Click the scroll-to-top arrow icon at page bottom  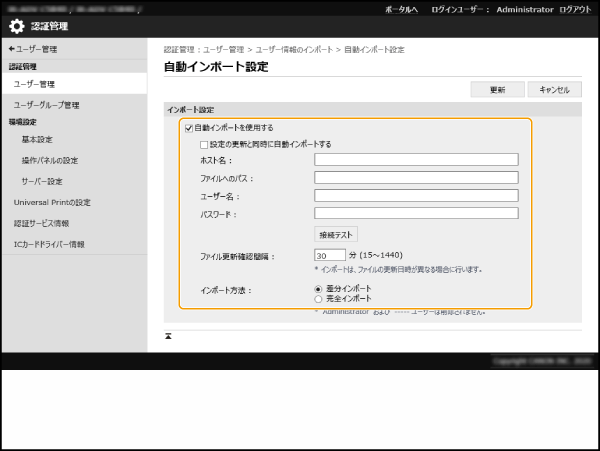tap(168, 336)
